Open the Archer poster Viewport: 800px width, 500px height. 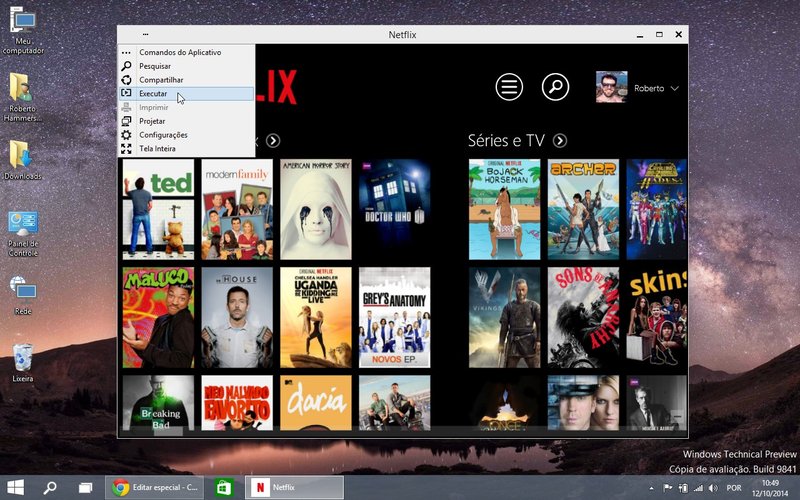tap(583, 209)
